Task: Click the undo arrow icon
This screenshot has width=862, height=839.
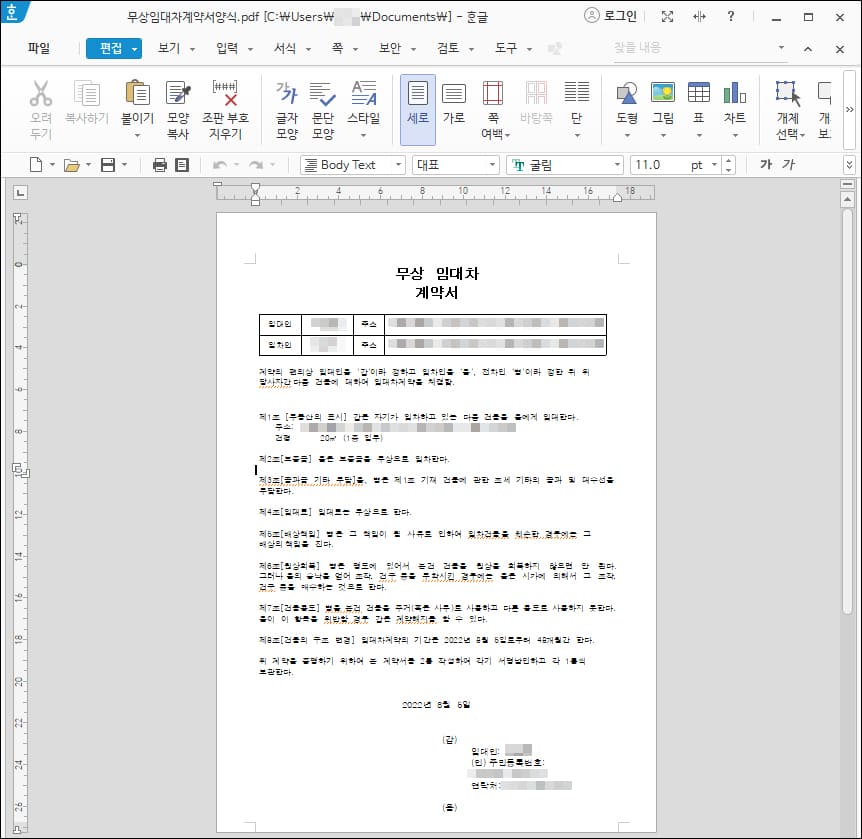Action: (x=219, y=165)
